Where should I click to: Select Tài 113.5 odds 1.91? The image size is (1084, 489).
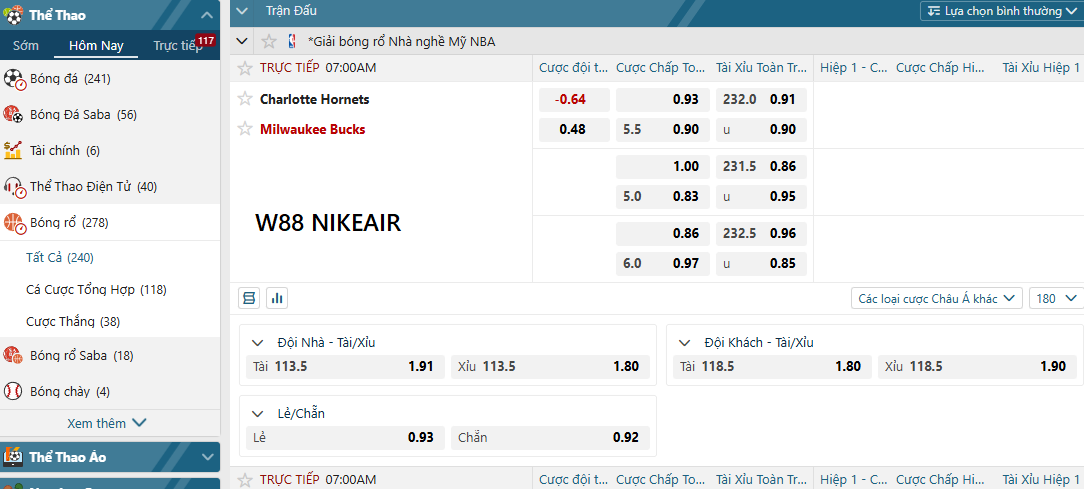click(344, 367)
